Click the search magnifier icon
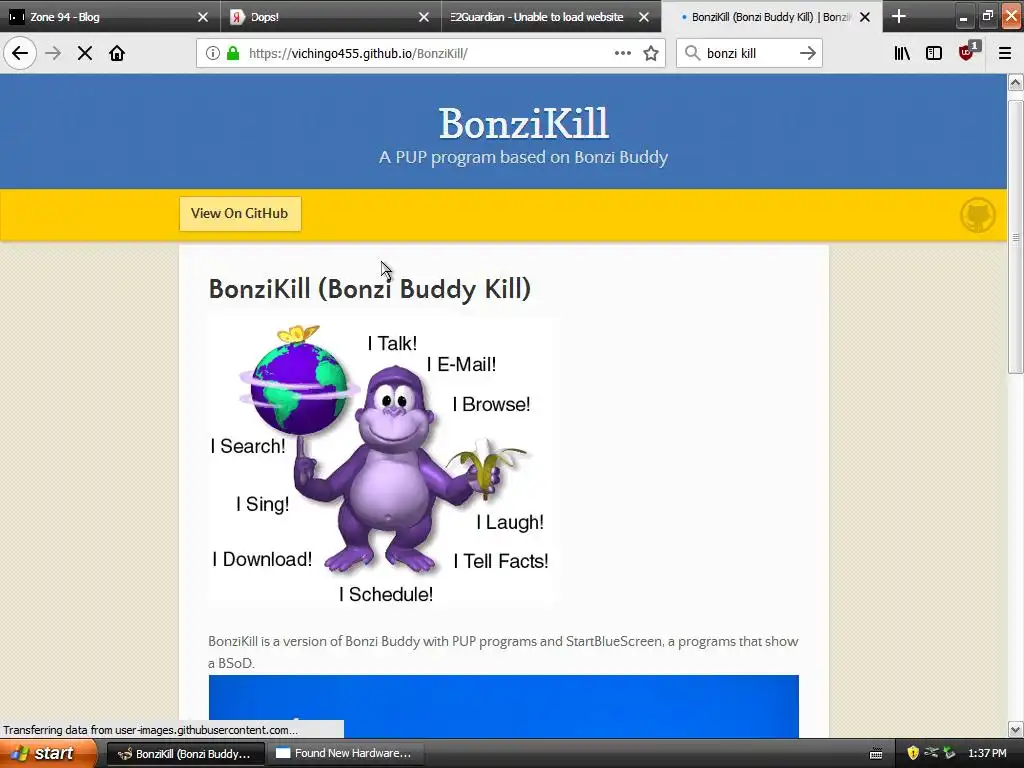Viewport: 1024px width, 768px height. 692,53
